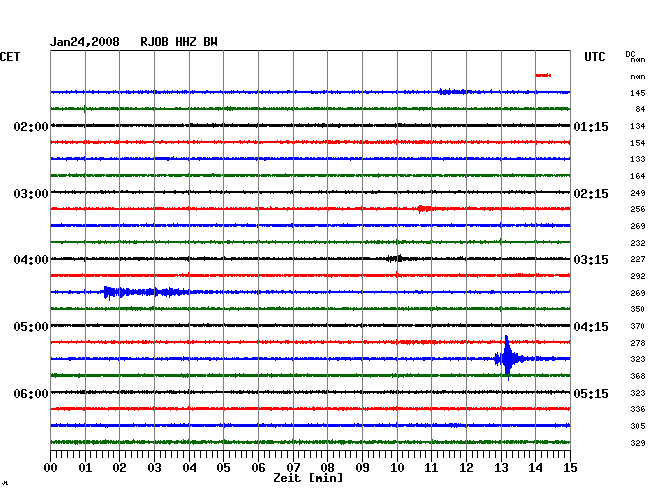Click minute 12 on the time axis
The image size is (650, 494).
point(466,468)
